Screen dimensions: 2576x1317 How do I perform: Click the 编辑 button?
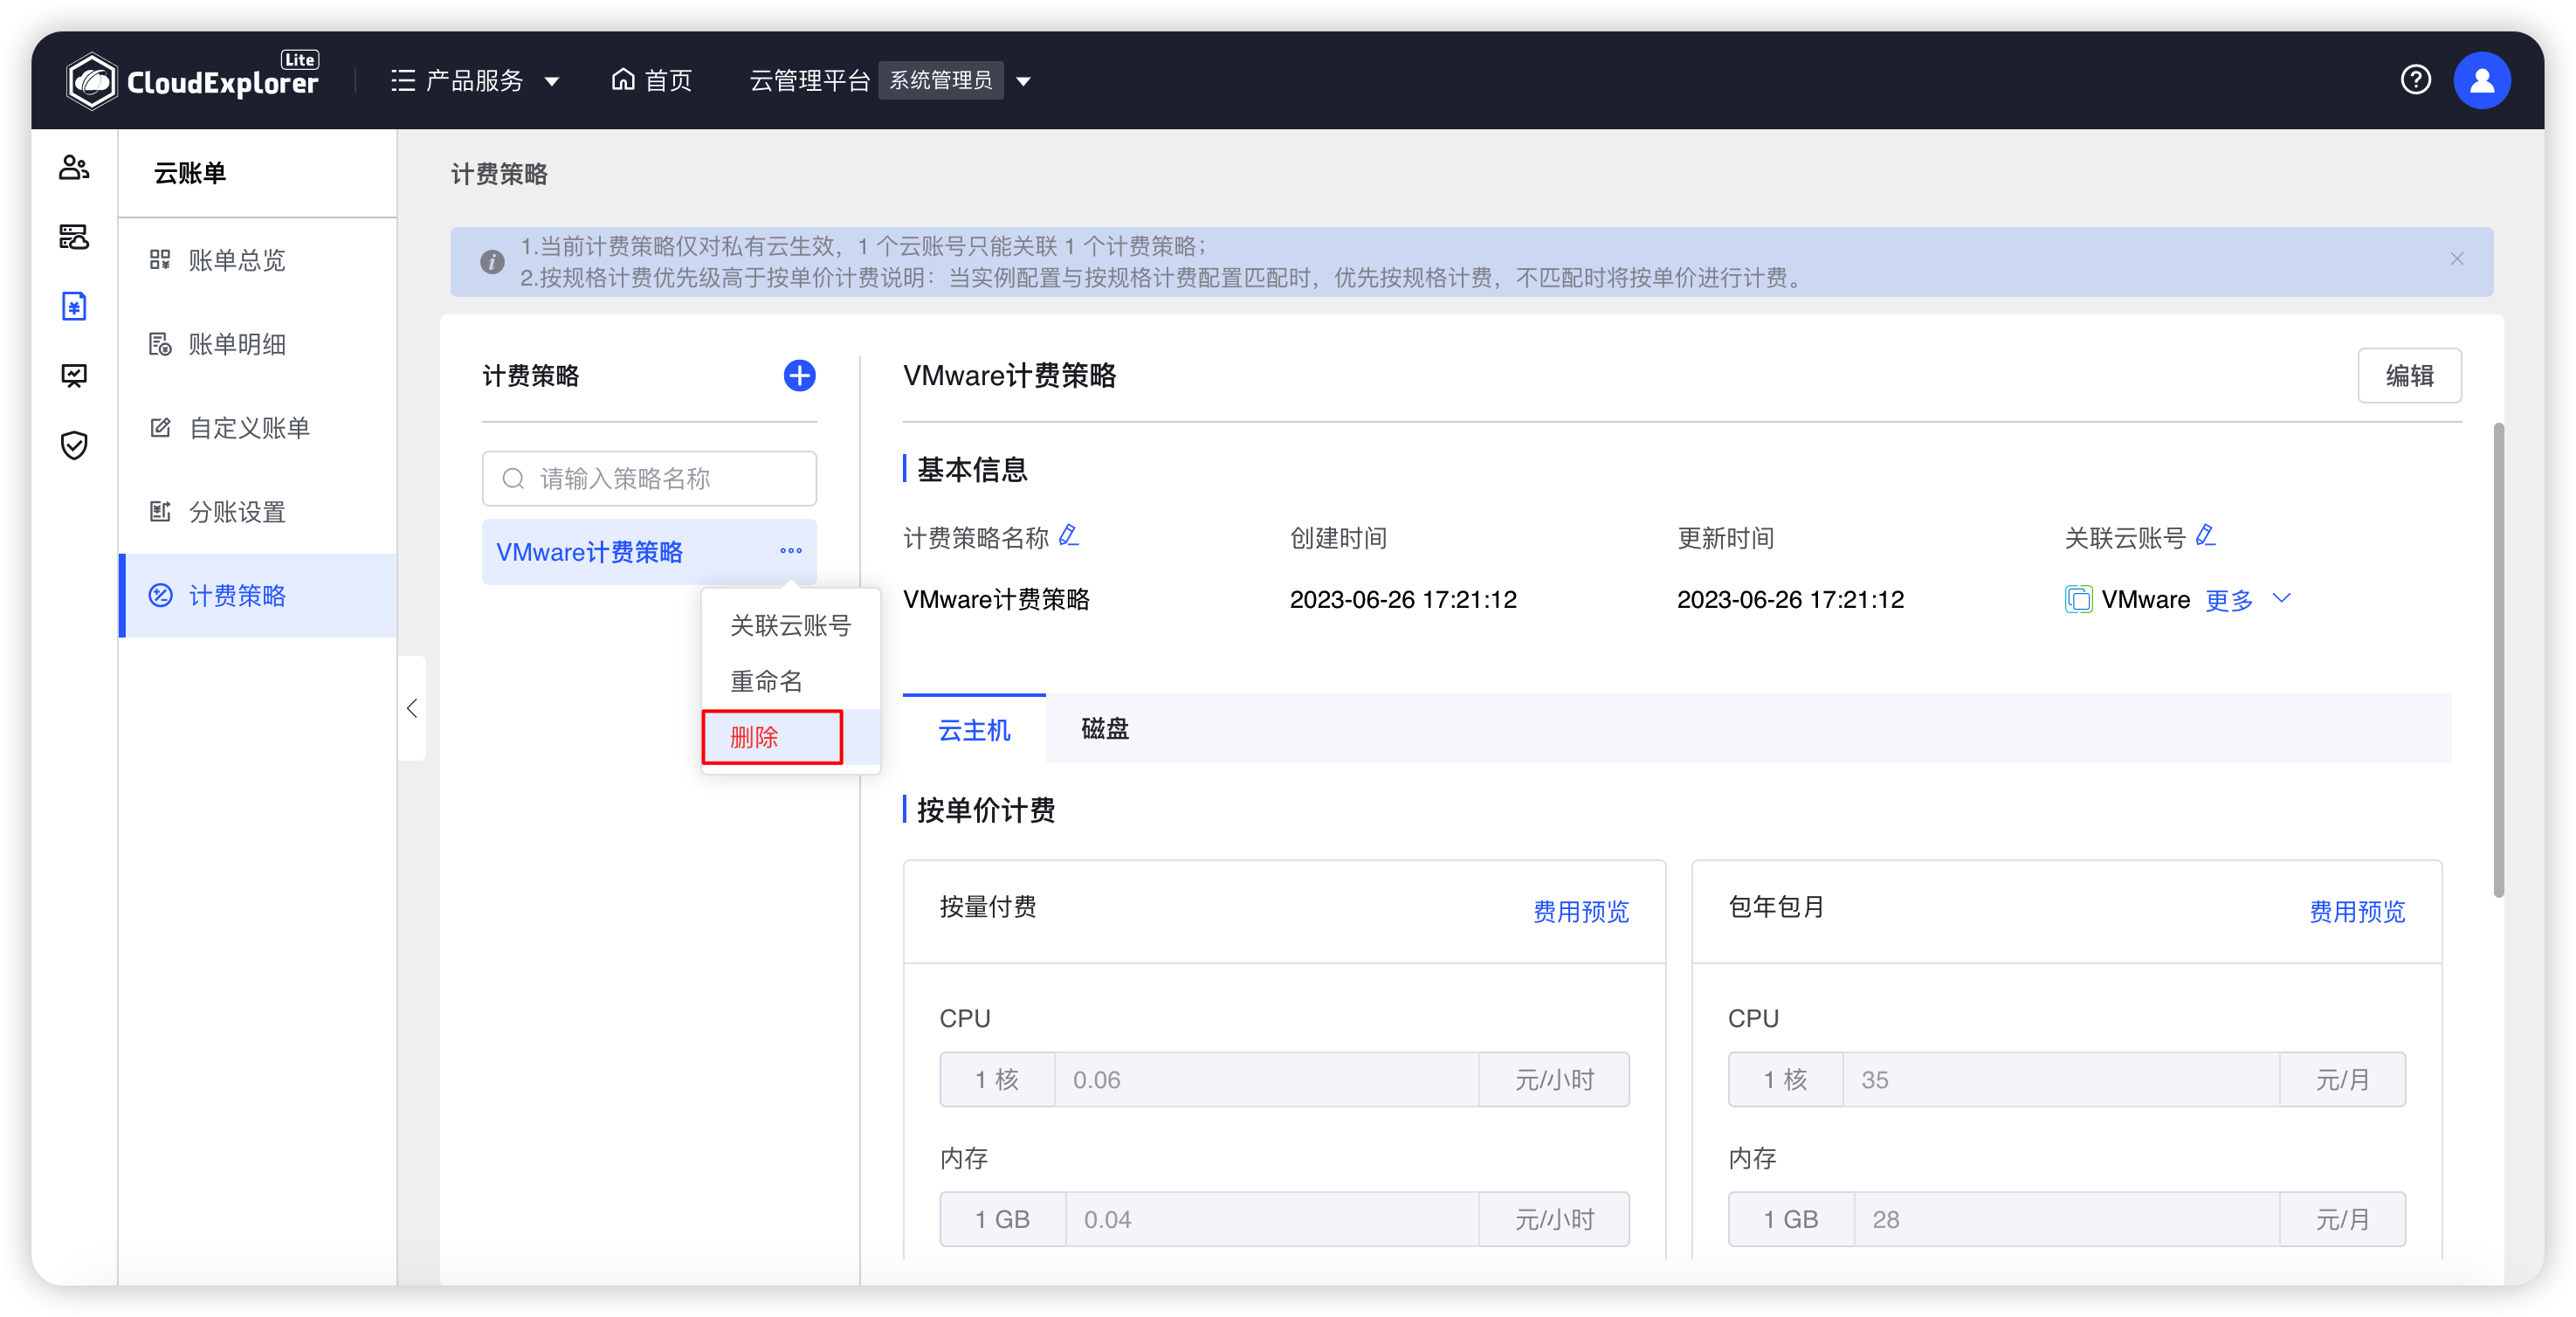point(2409,376)
